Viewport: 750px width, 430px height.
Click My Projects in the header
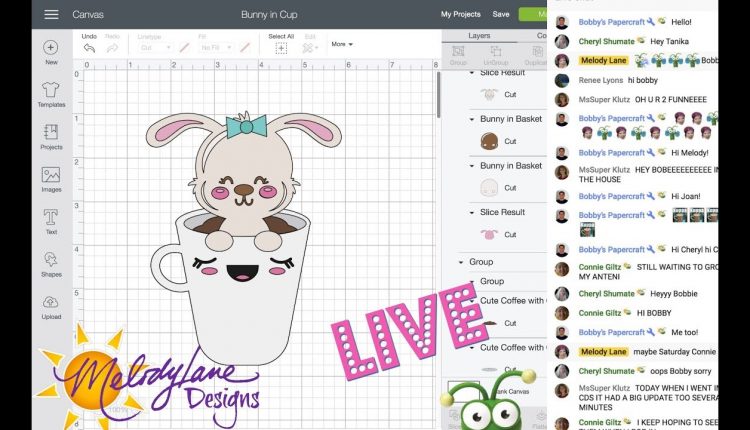click(x=461, y=14)
